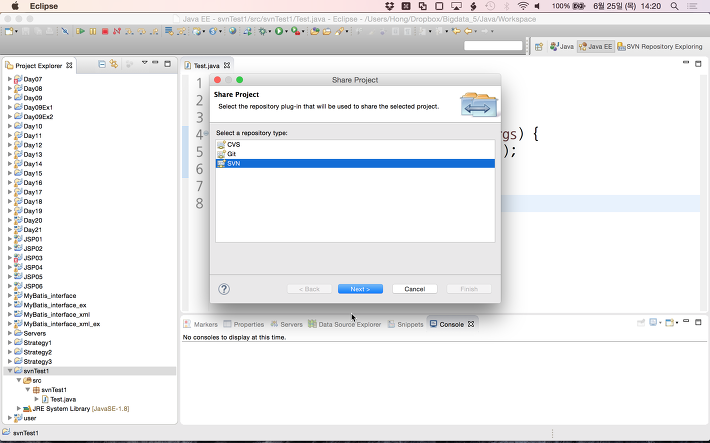Click the Open Web Browser globe icon
Image resolution: width=710 pixels, height=443 pixels.
click(x=232, y=31)
